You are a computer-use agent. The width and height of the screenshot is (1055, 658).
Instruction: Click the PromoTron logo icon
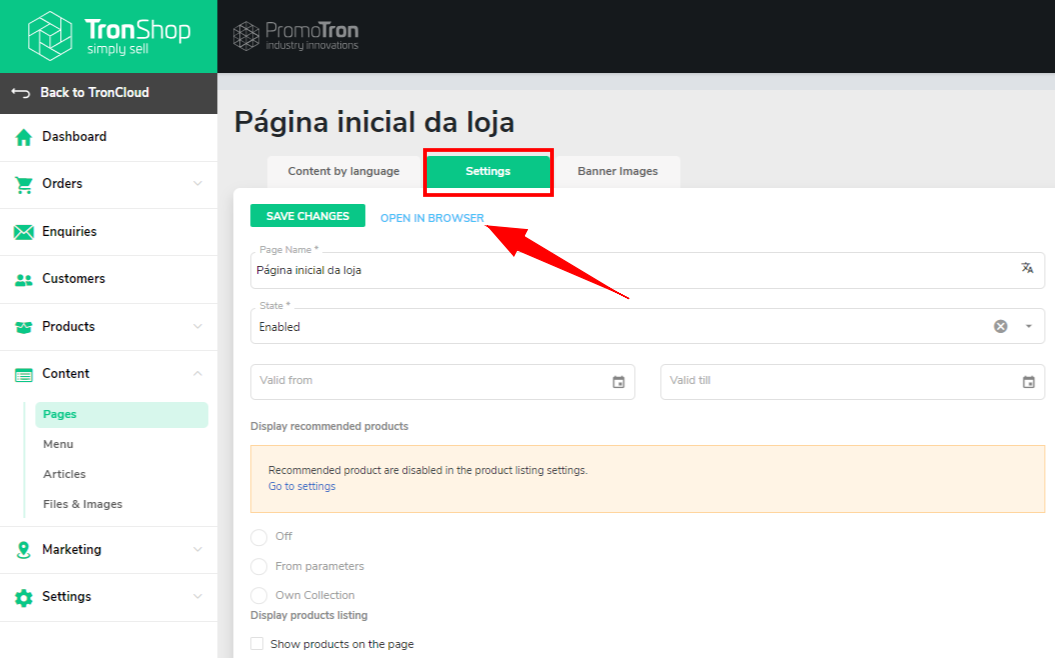[x=246, y=36]
